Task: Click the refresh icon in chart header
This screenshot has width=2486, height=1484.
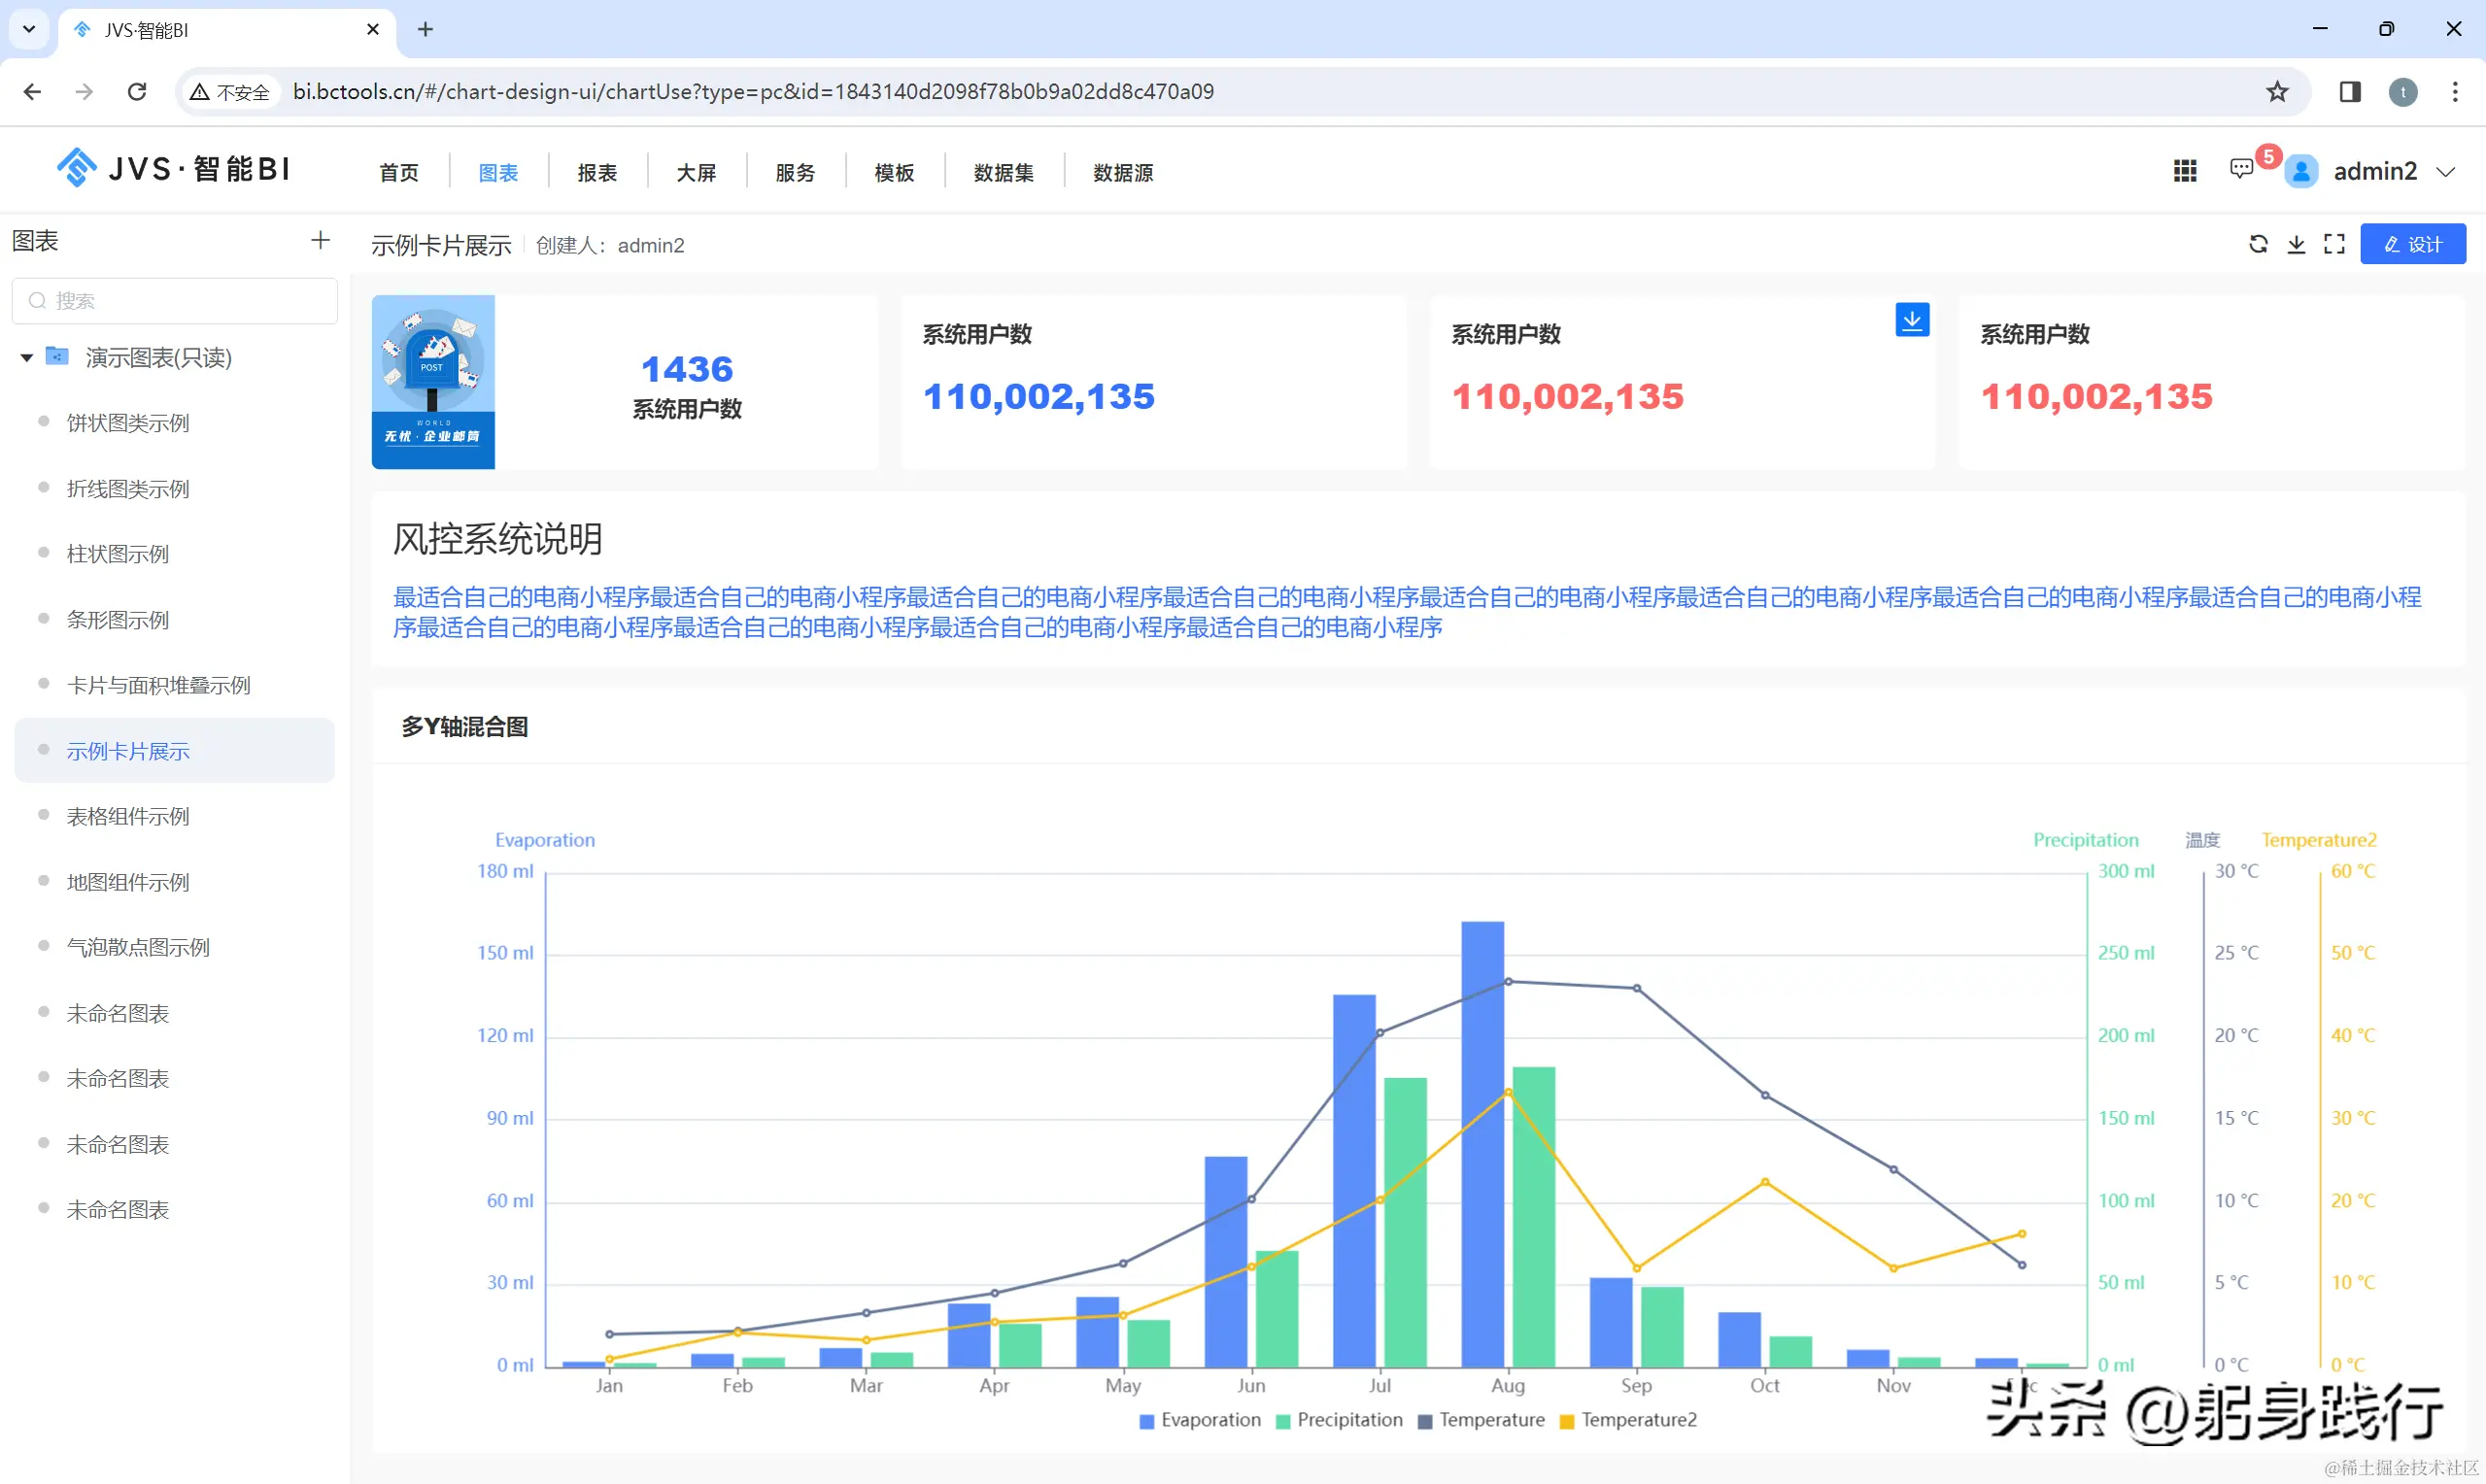Action: [2258, 244]
